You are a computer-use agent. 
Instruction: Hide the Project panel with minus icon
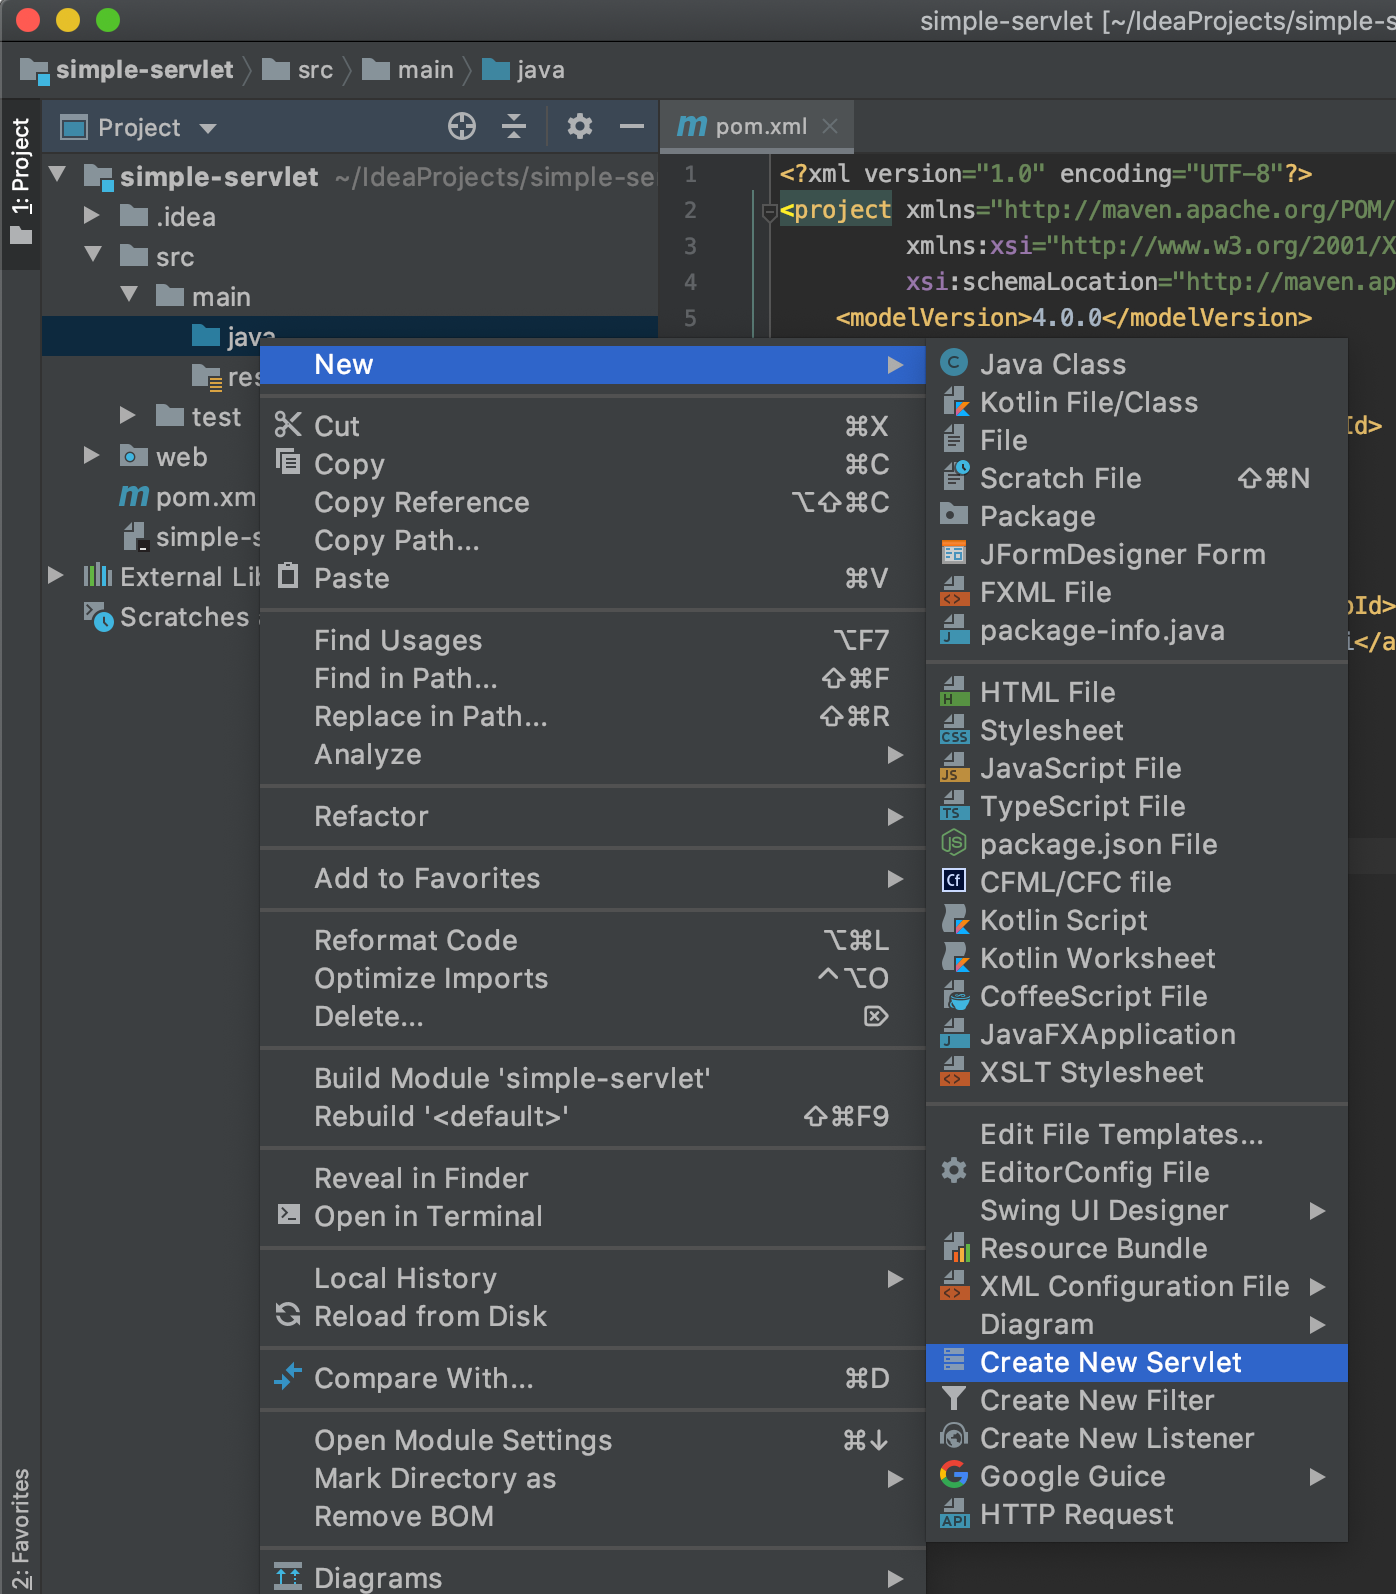pyautogui.click(x=632, y=126)
